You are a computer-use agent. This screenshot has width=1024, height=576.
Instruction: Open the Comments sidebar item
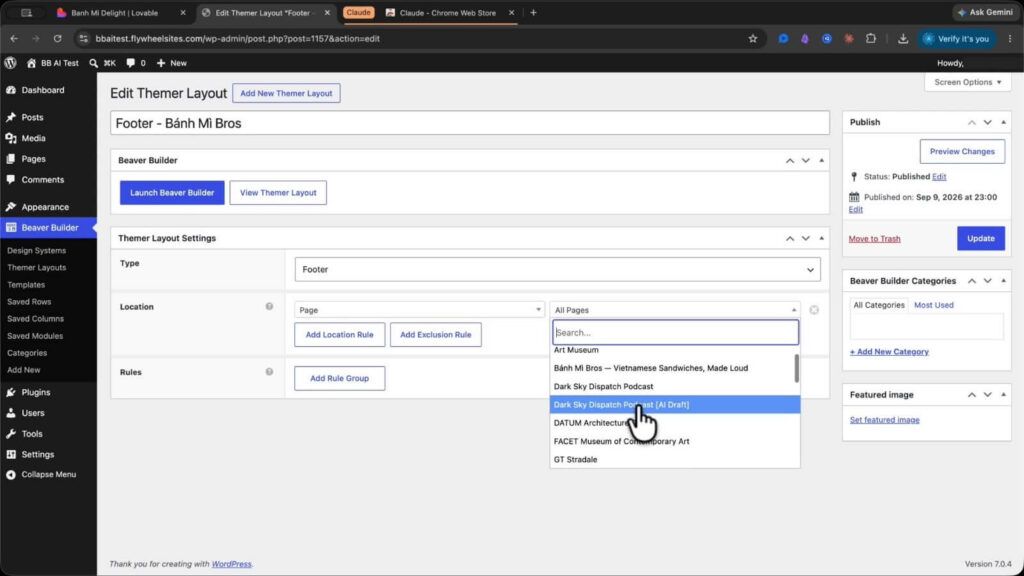tap(42, 180)
